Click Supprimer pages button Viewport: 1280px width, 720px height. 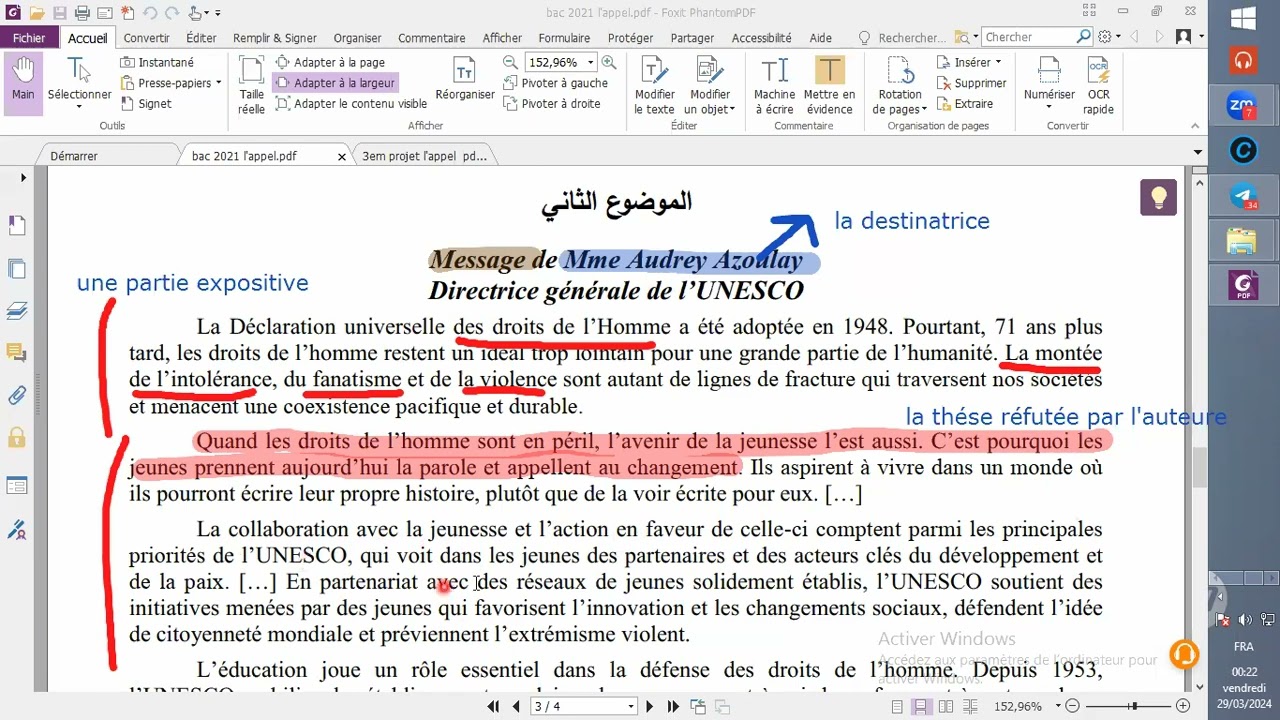point(972,83)
